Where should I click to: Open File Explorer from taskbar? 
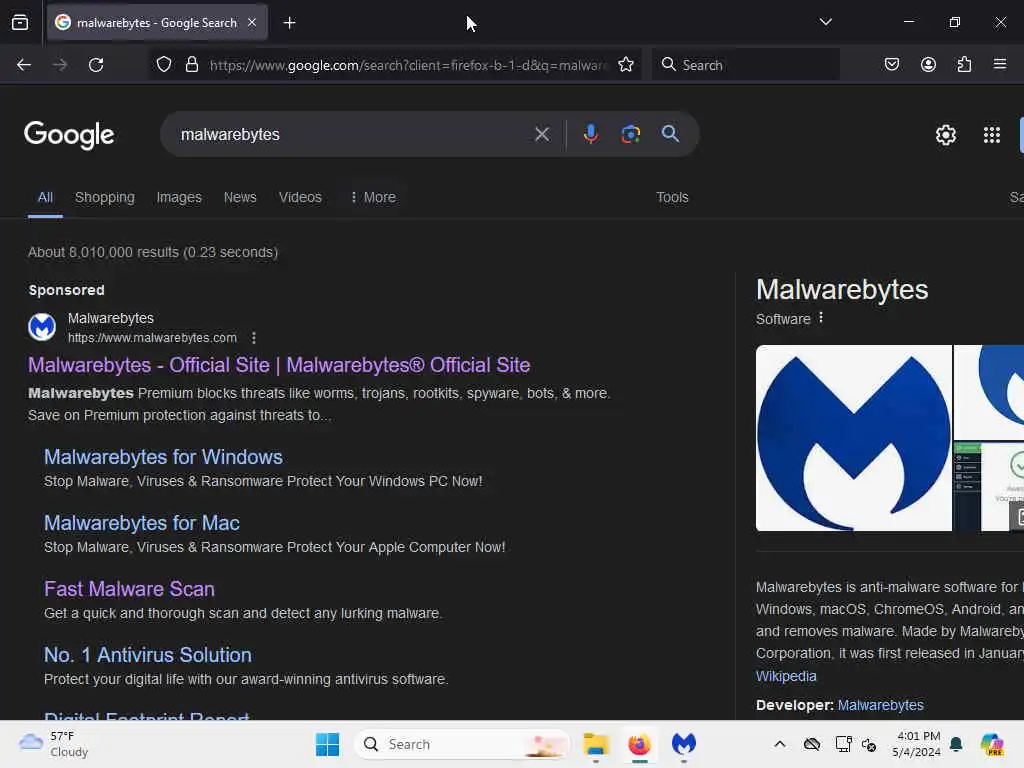[x=596, y=744]
